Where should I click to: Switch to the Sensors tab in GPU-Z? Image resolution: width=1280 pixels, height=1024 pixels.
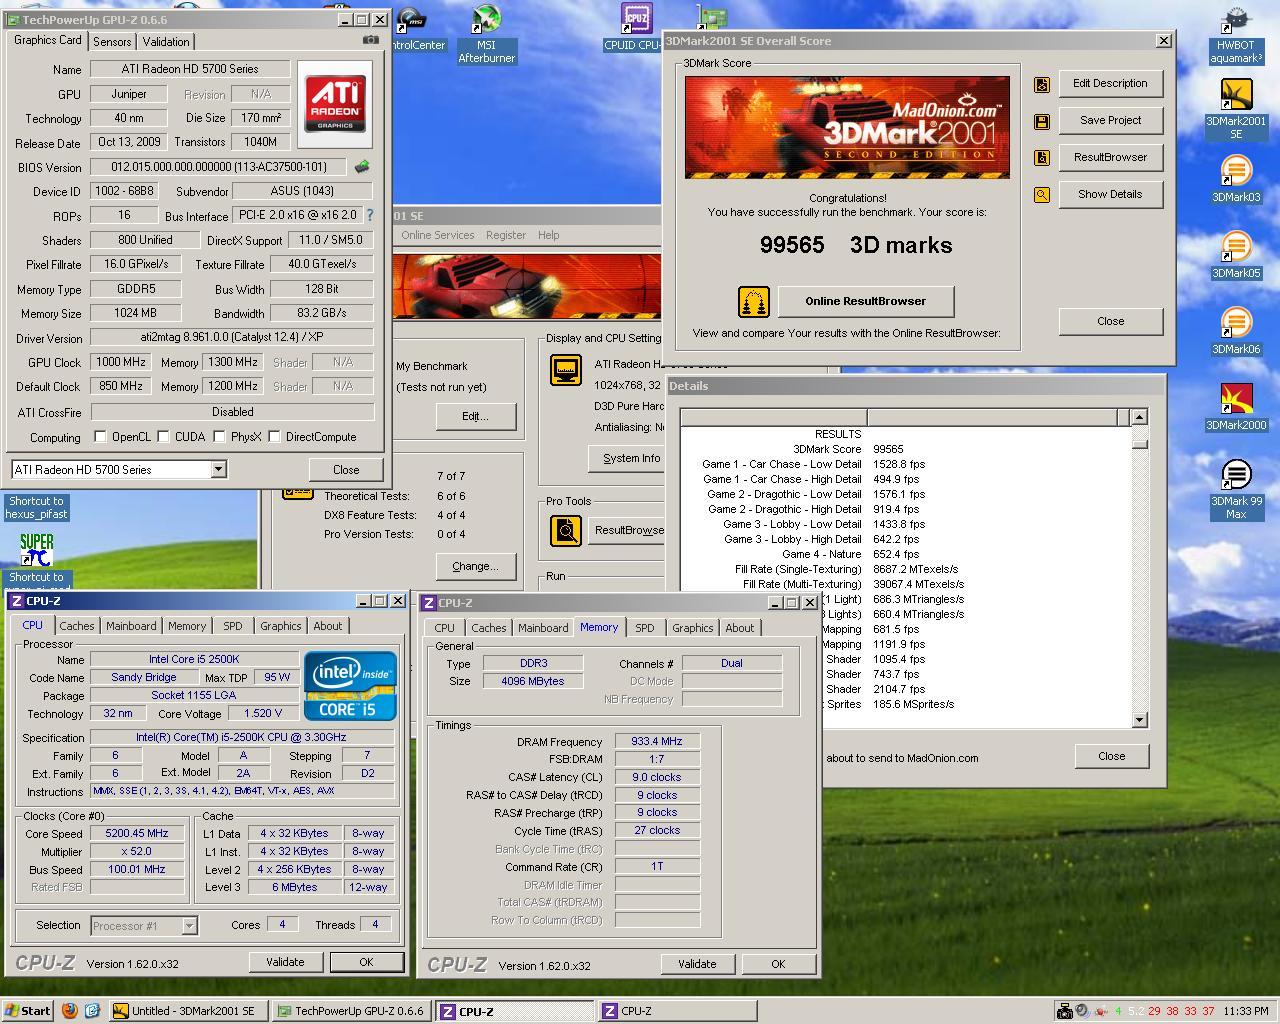[112, 41]
